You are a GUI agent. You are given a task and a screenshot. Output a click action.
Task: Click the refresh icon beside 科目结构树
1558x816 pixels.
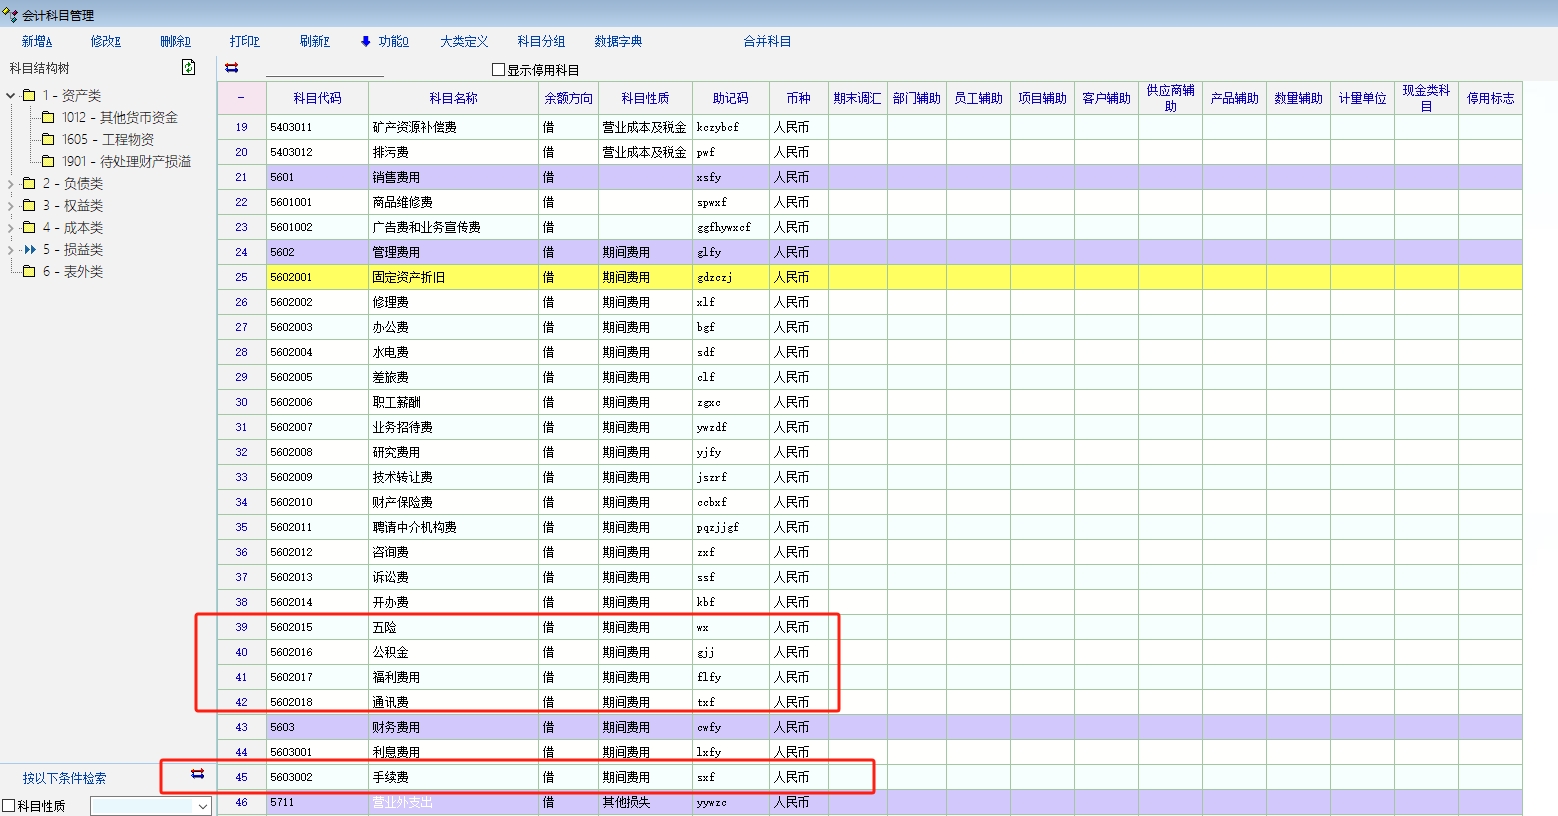point(188,67)
